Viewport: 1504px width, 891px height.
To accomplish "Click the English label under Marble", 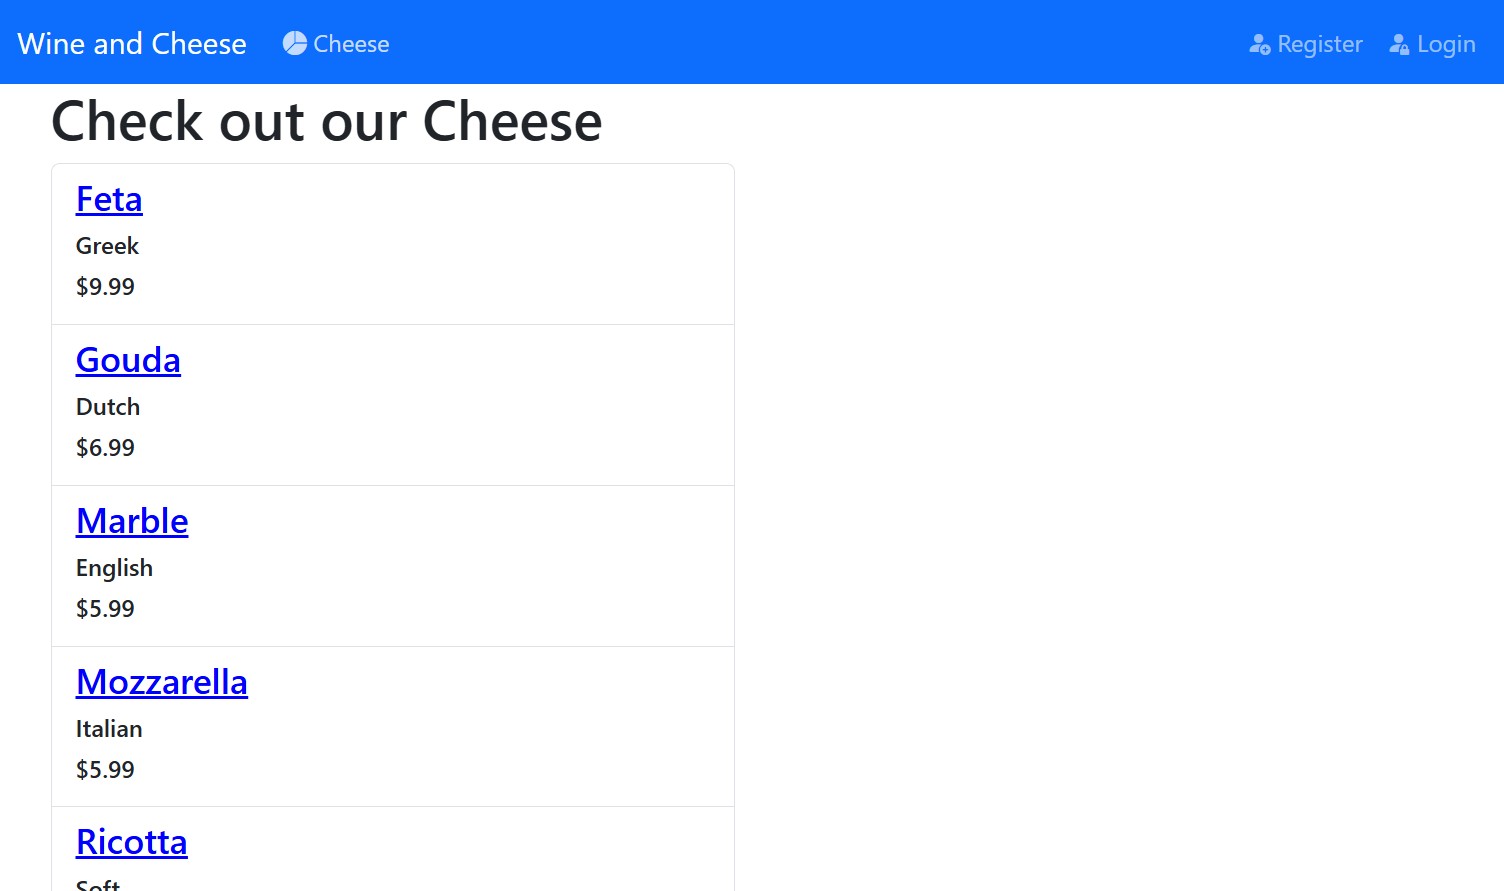I will coord(114,568).
